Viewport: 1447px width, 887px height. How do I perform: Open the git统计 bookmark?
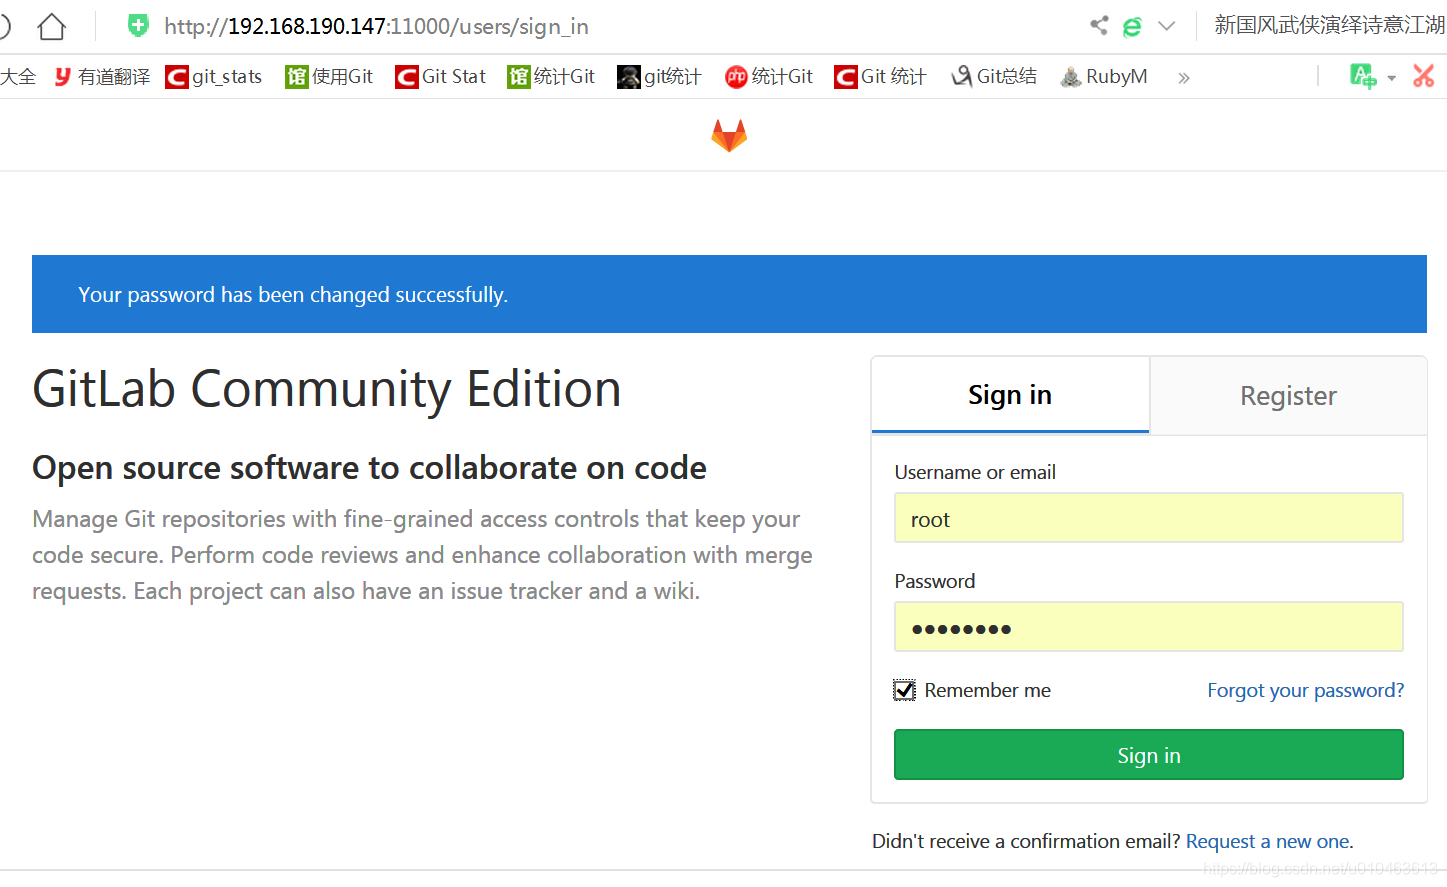tap(659, 77)
